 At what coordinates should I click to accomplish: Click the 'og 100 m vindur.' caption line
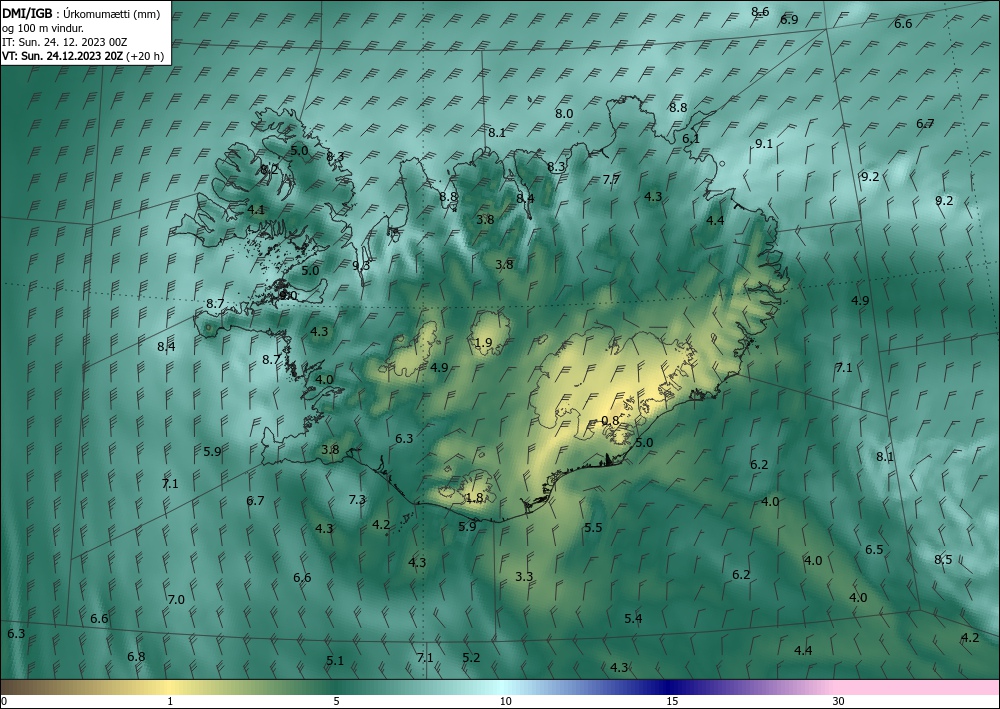pyautogui.click(x=43, y=28)
